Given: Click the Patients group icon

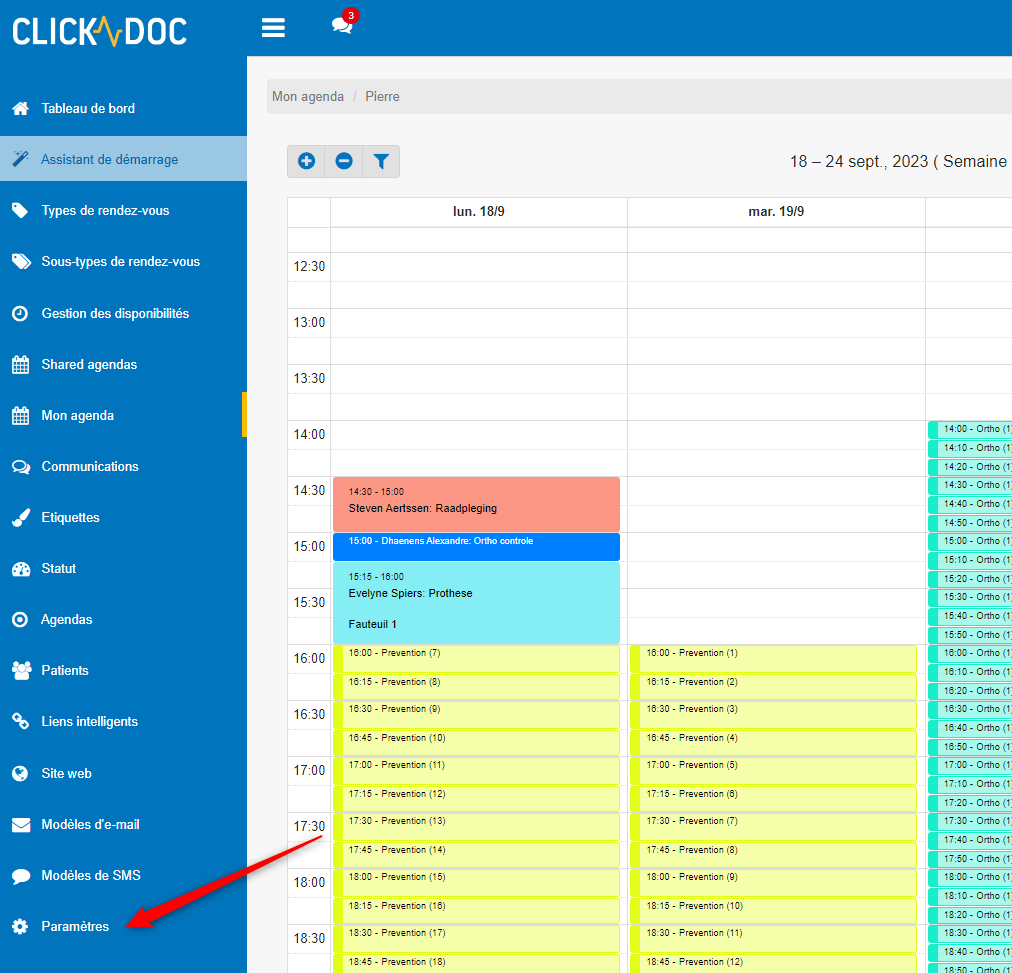Looking at the screenshot, I should 20,671.
